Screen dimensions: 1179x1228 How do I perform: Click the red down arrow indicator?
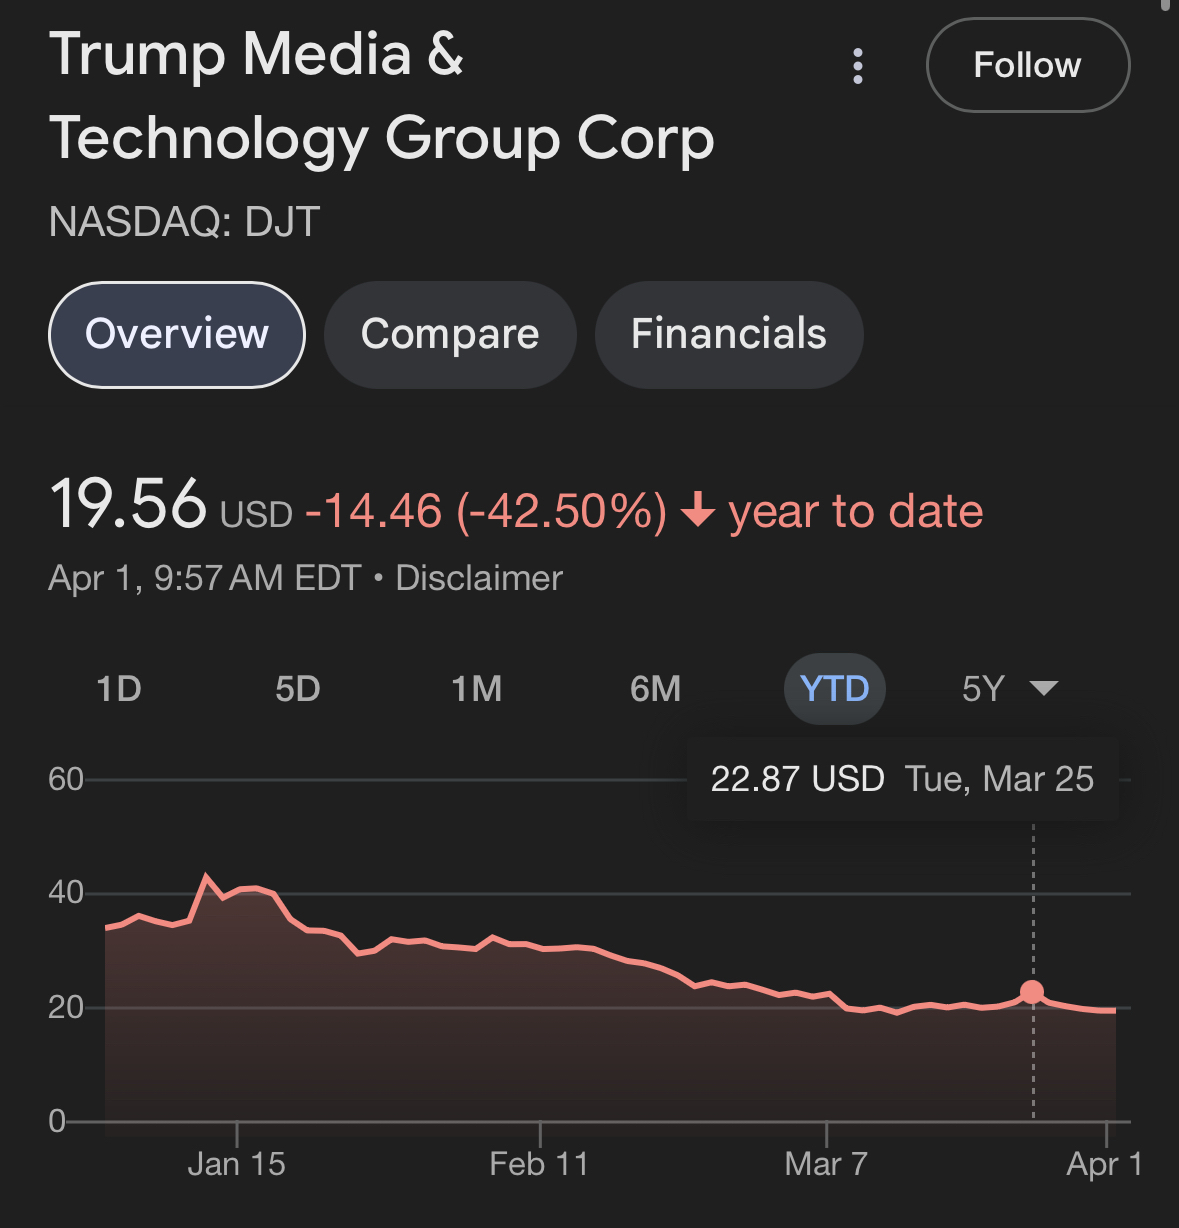(x=698, y=513)
